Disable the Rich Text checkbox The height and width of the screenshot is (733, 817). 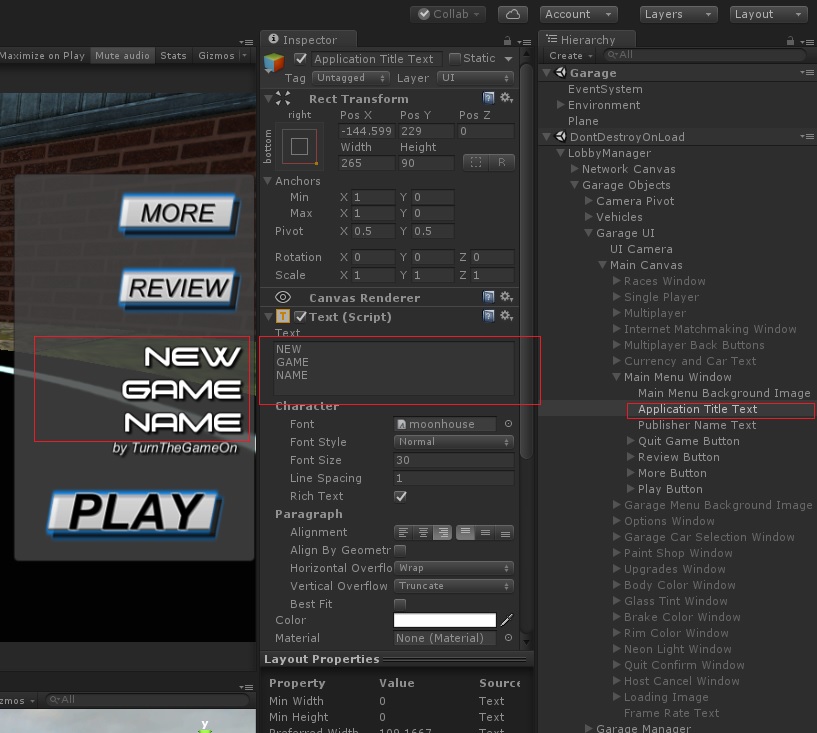402,496
